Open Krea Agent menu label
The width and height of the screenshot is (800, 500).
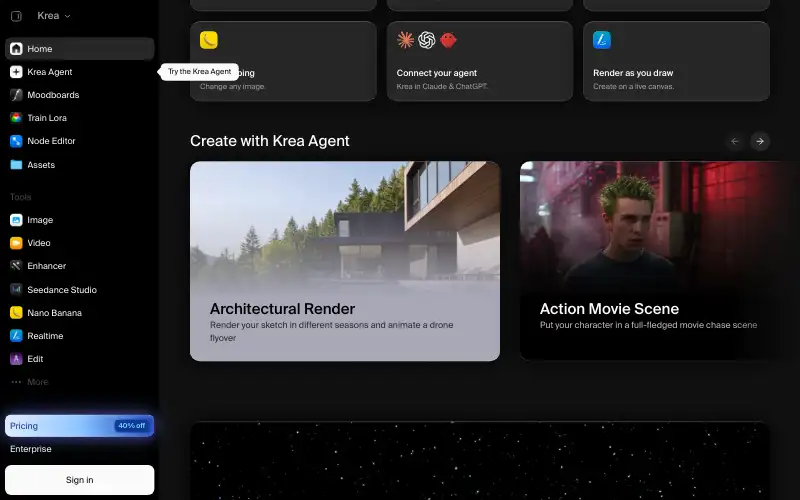[49, 72]
